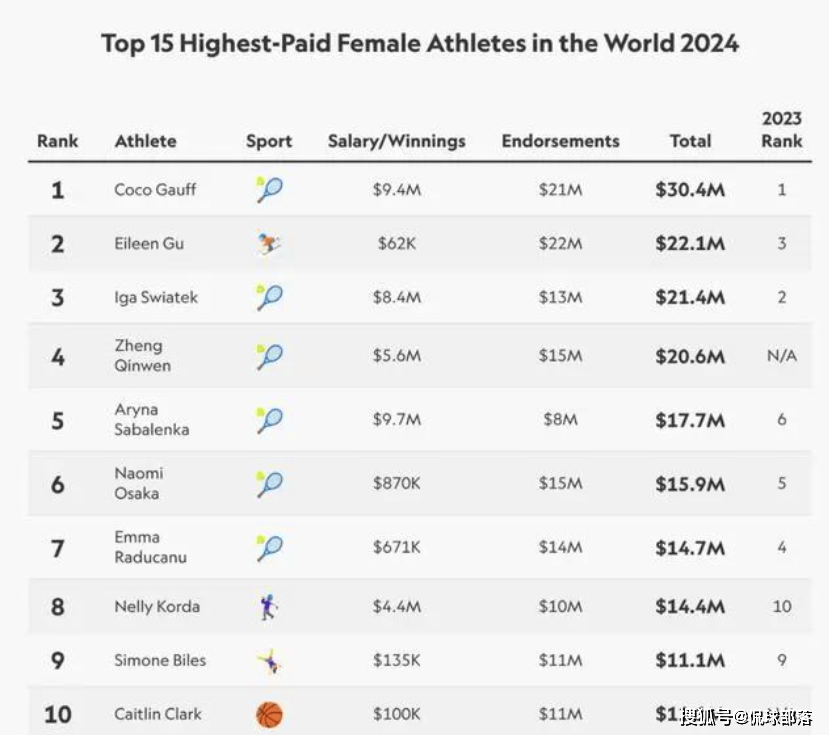Click the Endorsements column header

tap(560, 141)
